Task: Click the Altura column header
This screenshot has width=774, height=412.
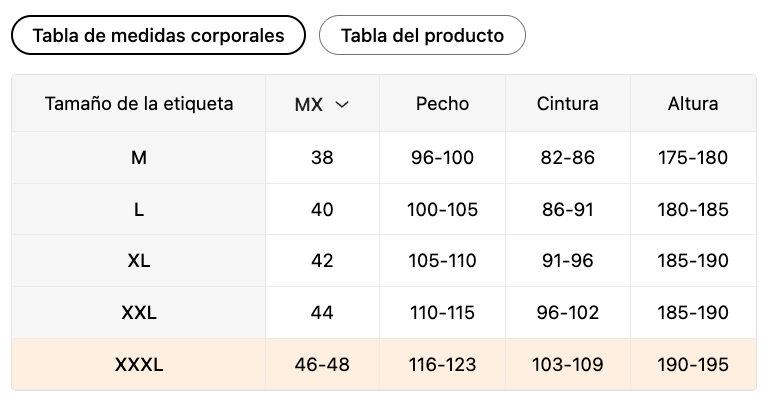Action: [693, 104]
